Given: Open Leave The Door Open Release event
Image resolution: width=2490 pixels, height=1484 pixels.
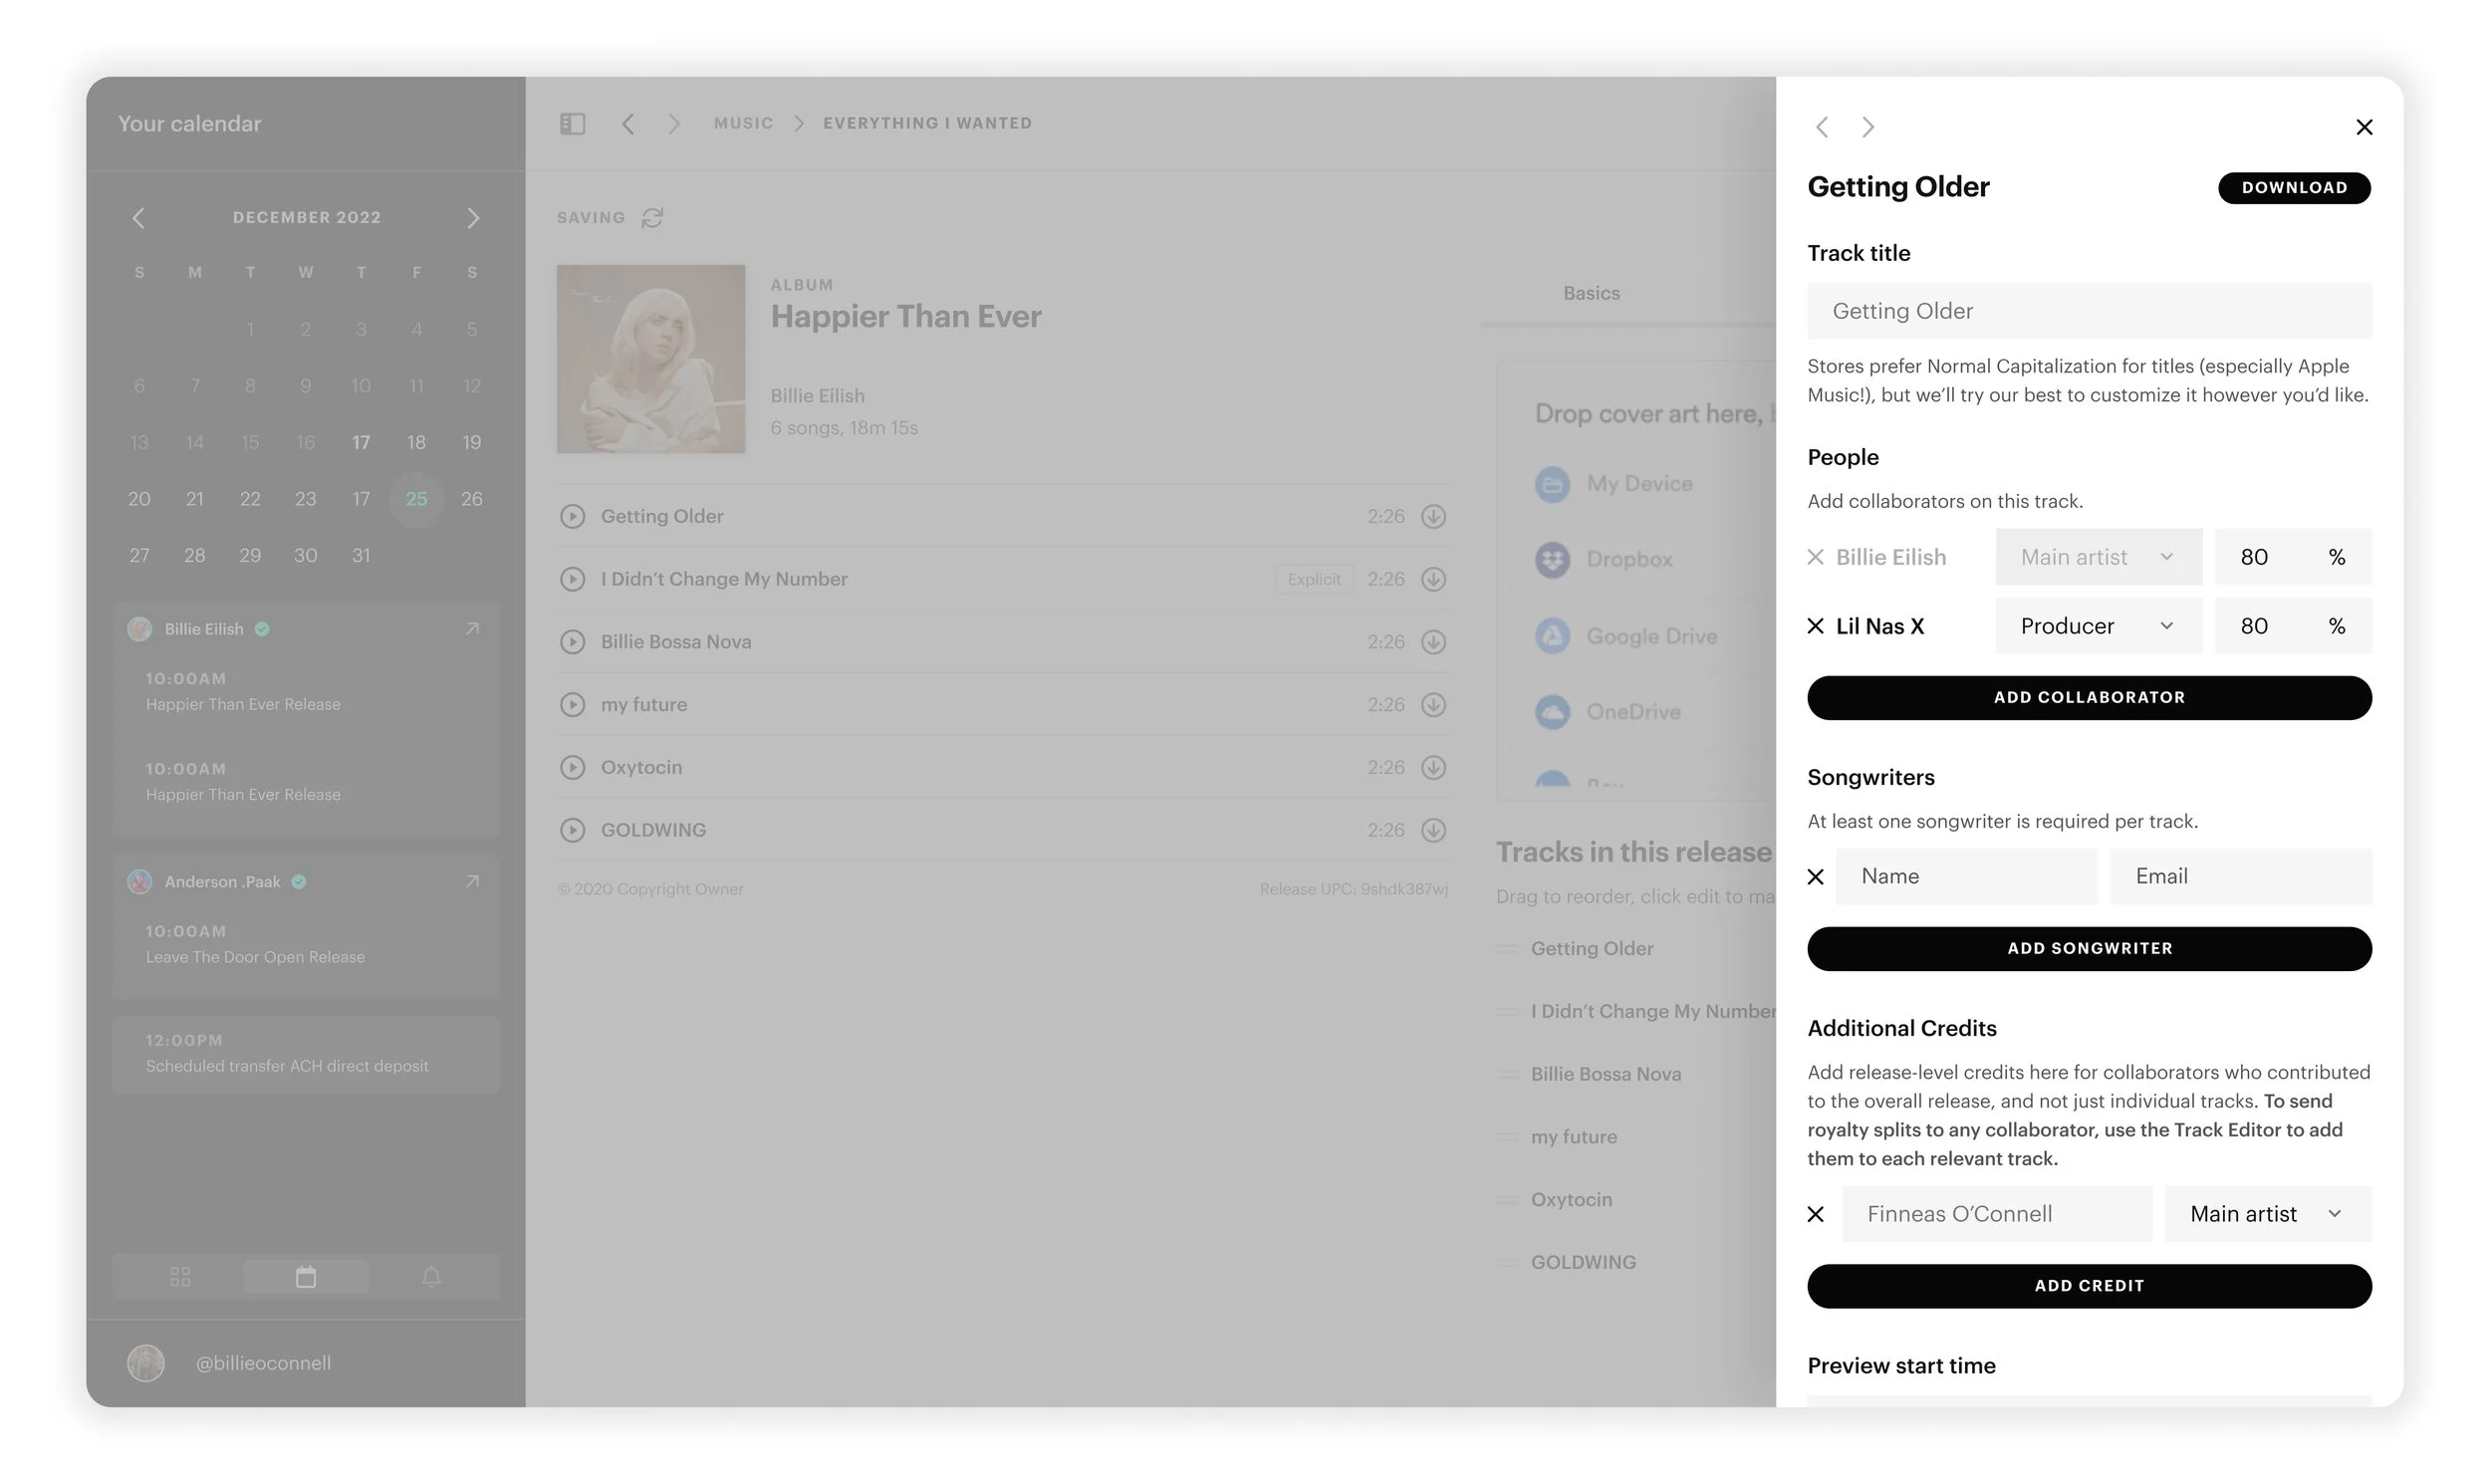Looking at the screenshot, I should pyautogui.click(x=306, y=944).
